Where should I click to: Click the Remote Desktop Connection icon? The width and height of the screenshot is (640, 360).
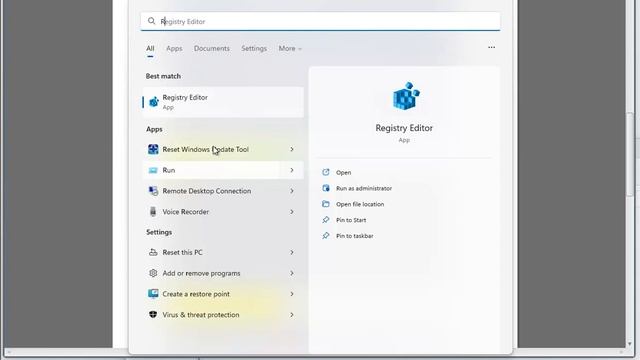pos(153,191)
